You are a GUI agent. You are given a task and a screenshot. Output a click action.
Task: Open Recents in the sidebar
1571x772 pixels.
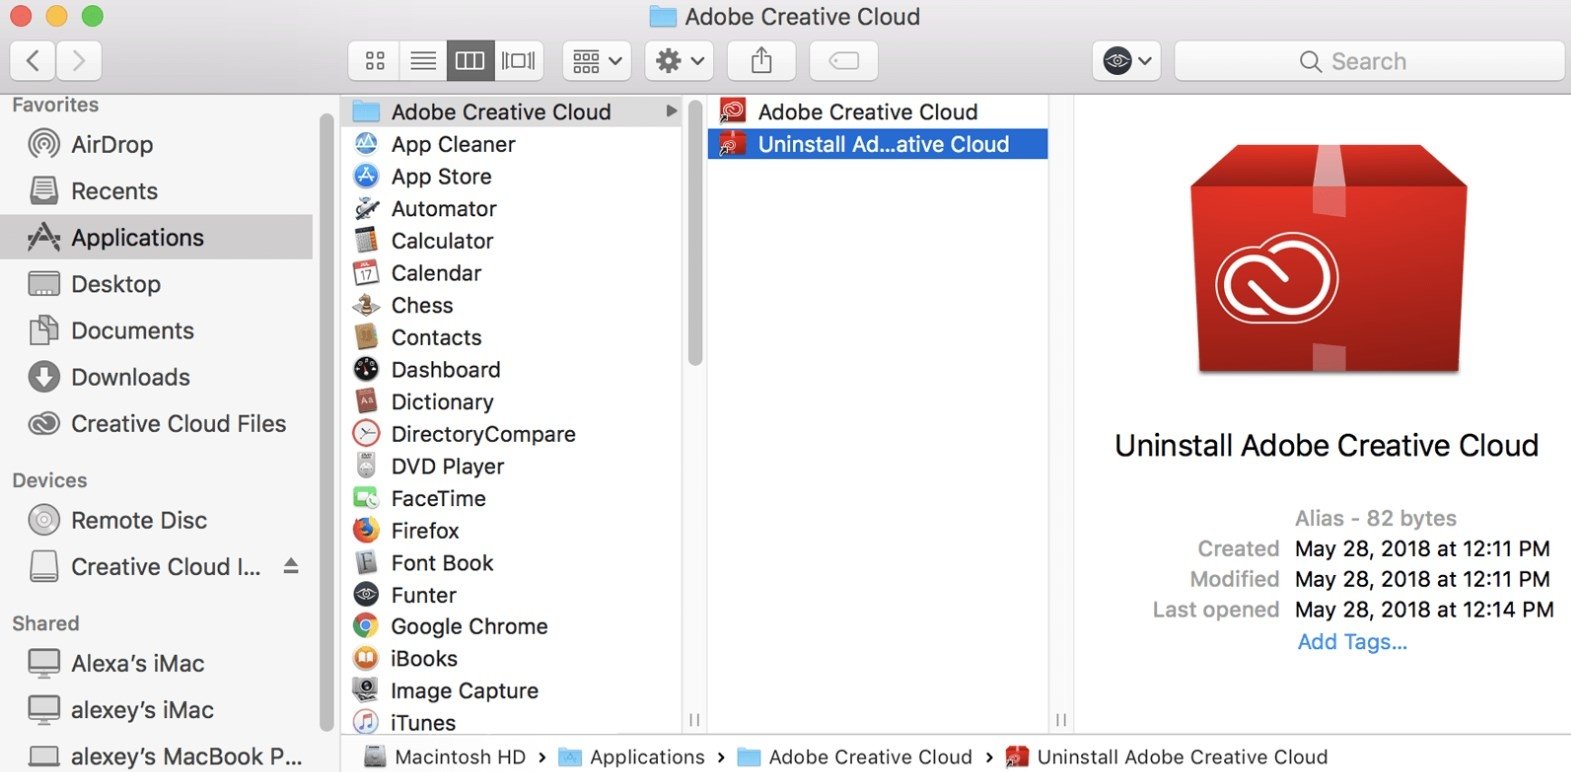[x=157, y=191]
